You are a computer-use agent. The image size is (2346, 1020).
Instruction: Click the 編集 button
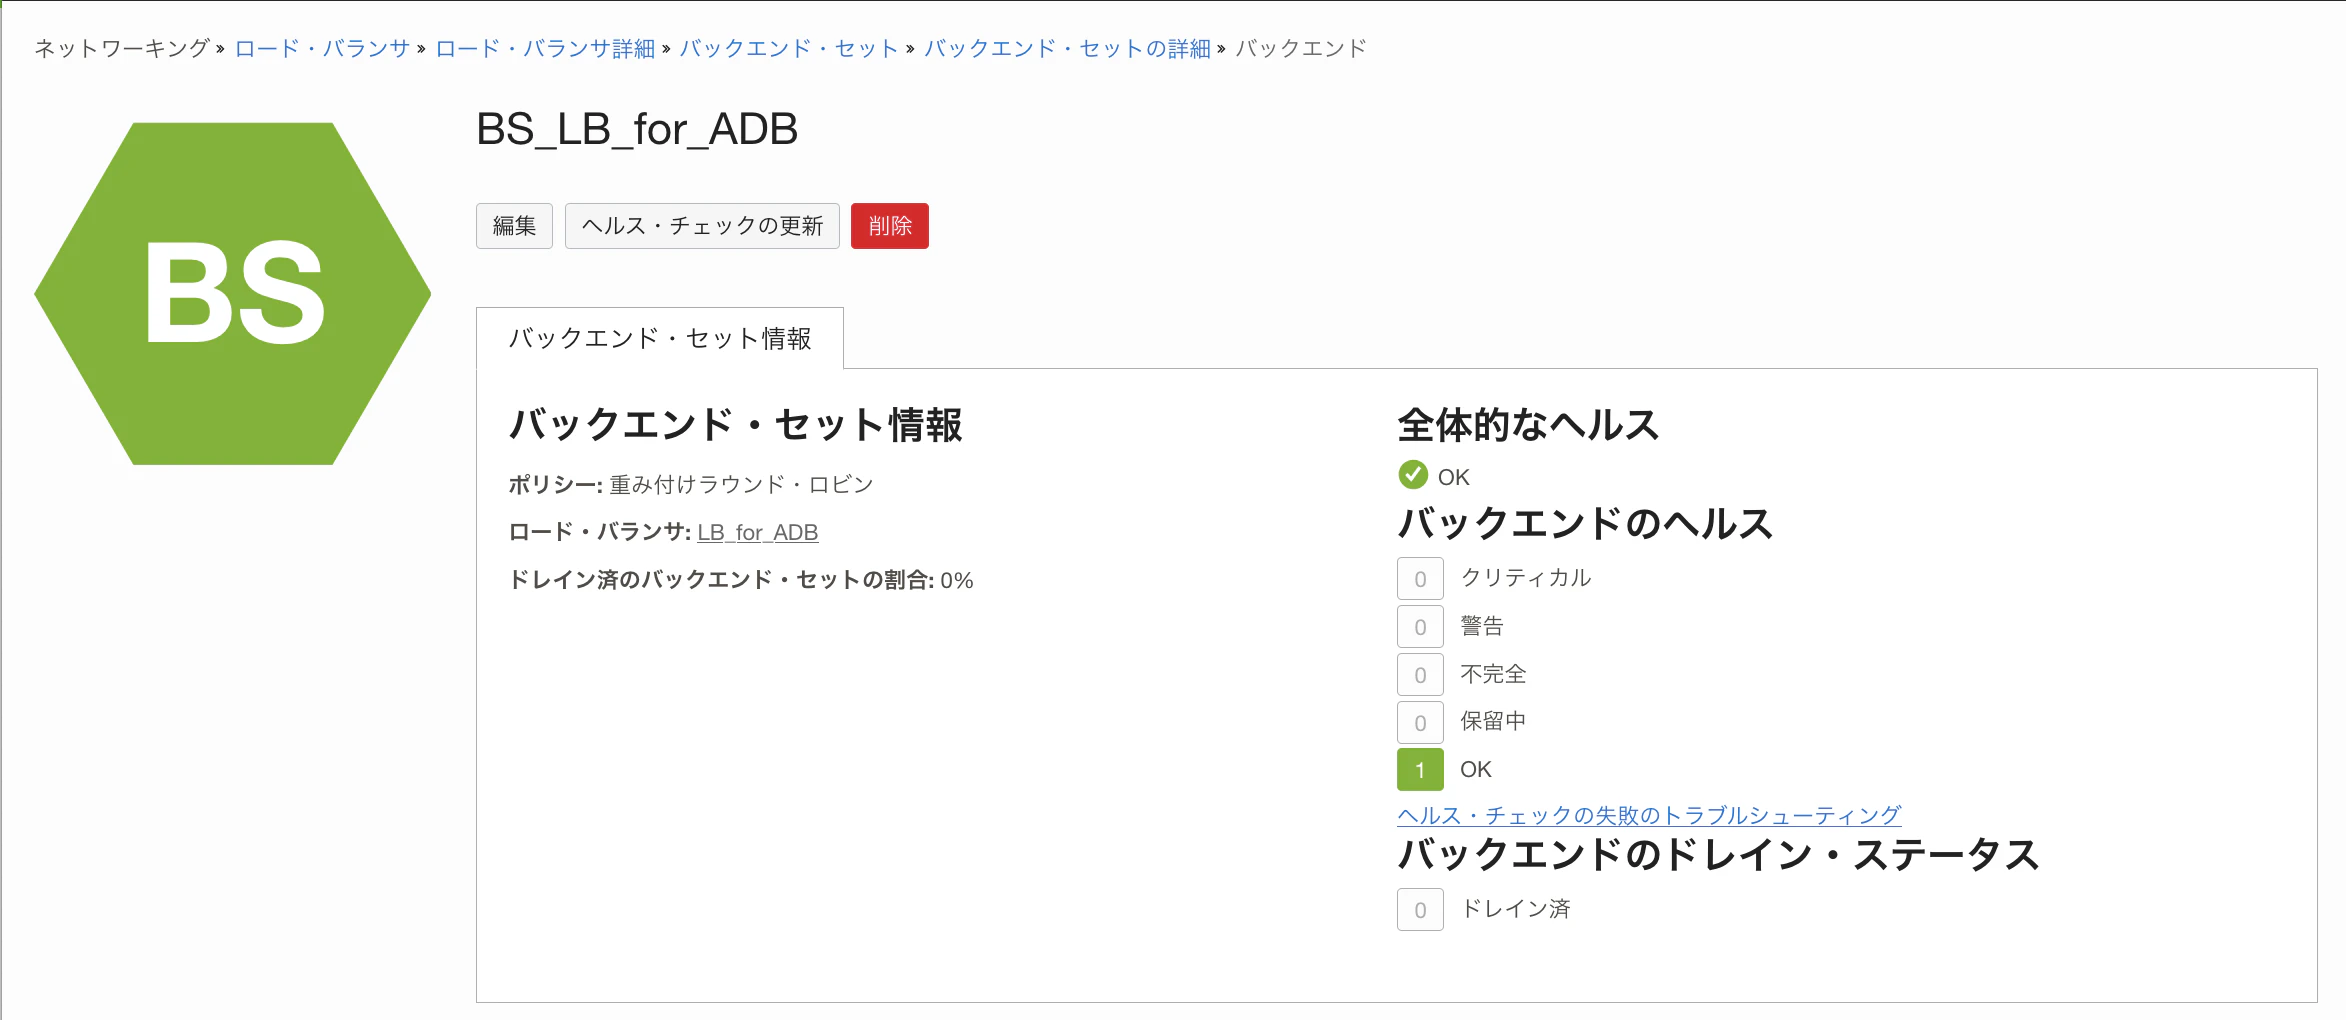[x=514, y=226]
